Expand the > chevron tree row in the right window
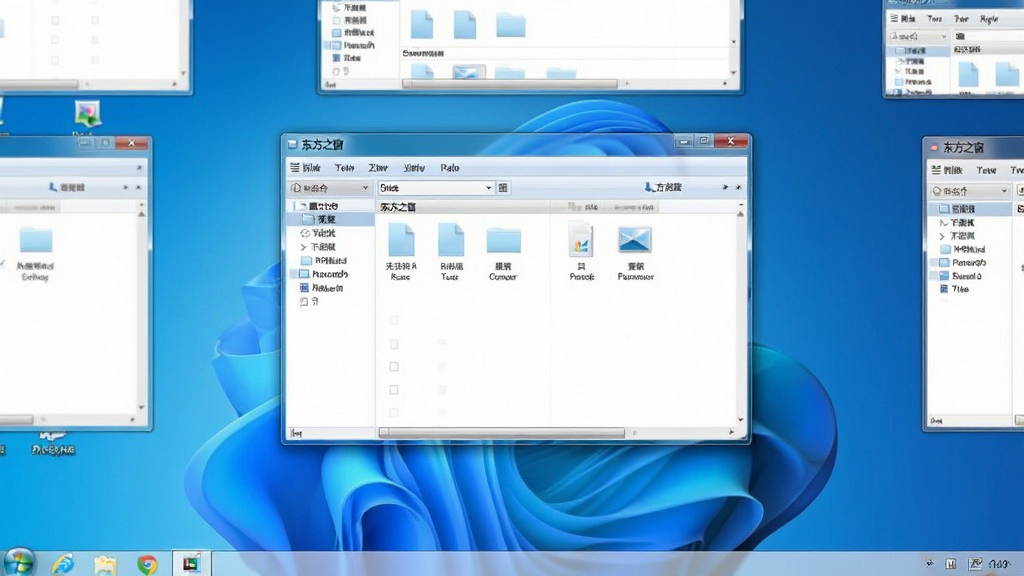Screen dimensions: 1024x576 [x=942, y=236]
